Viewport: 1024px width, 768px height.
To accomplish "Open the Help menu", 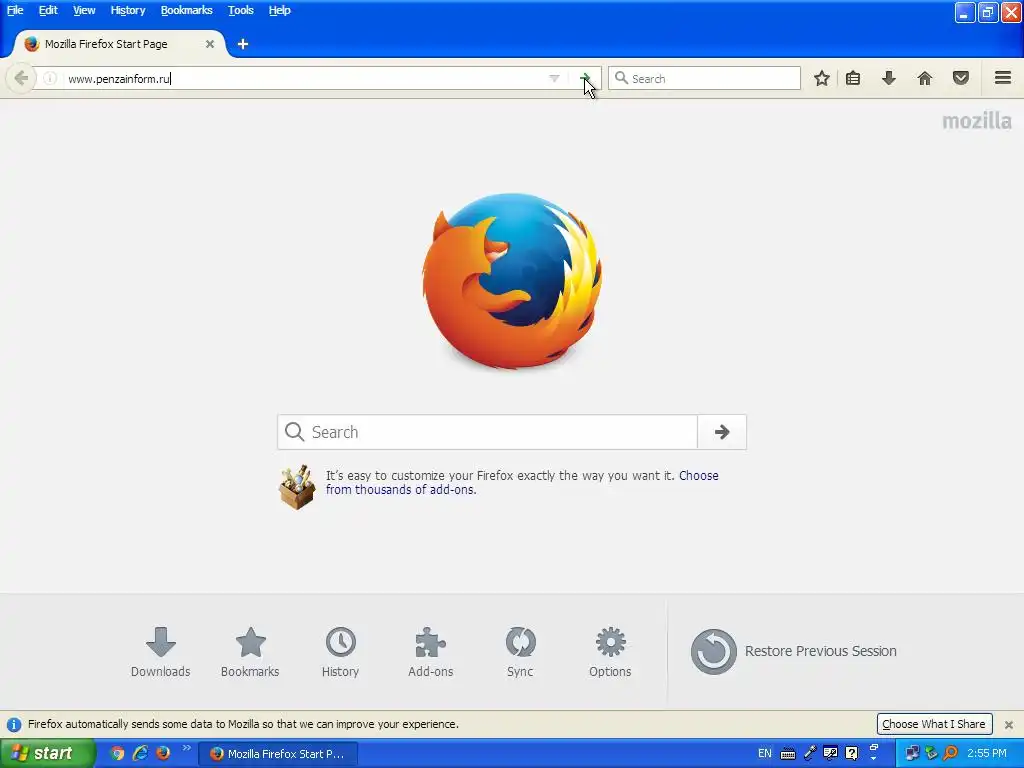I will 280,10.
